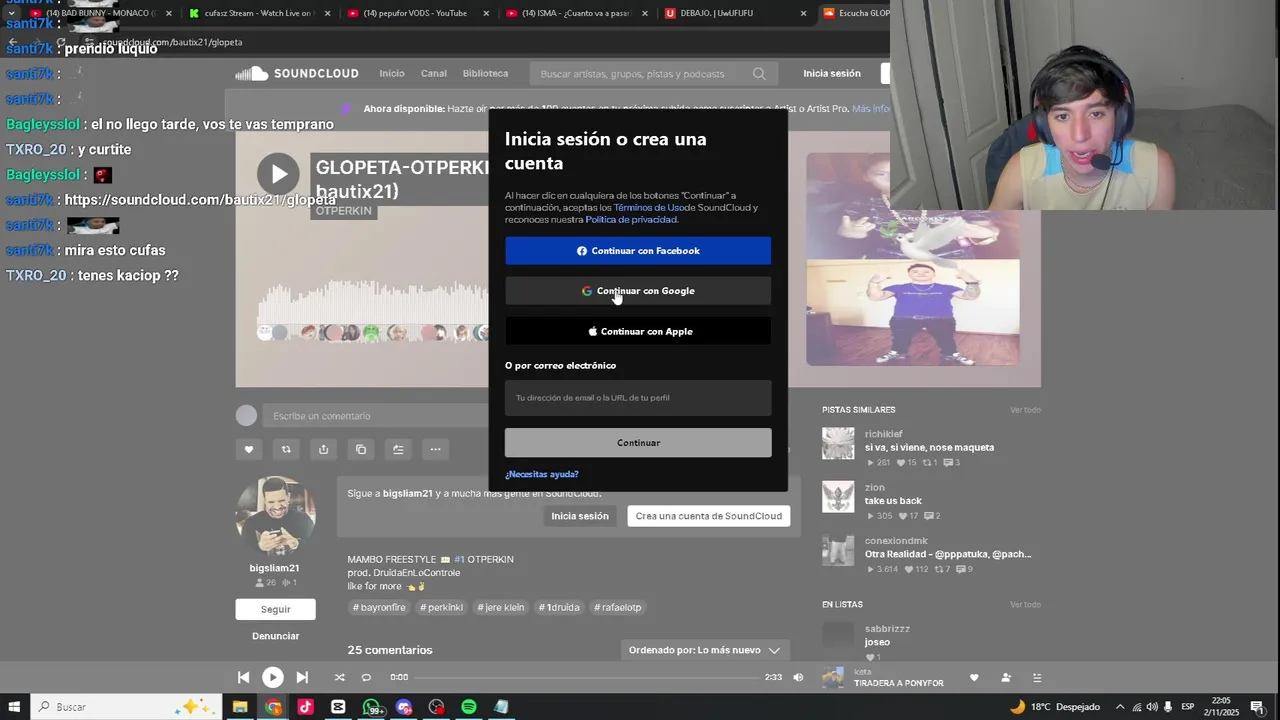Skip to next track in bottom player

click(302, 677)
